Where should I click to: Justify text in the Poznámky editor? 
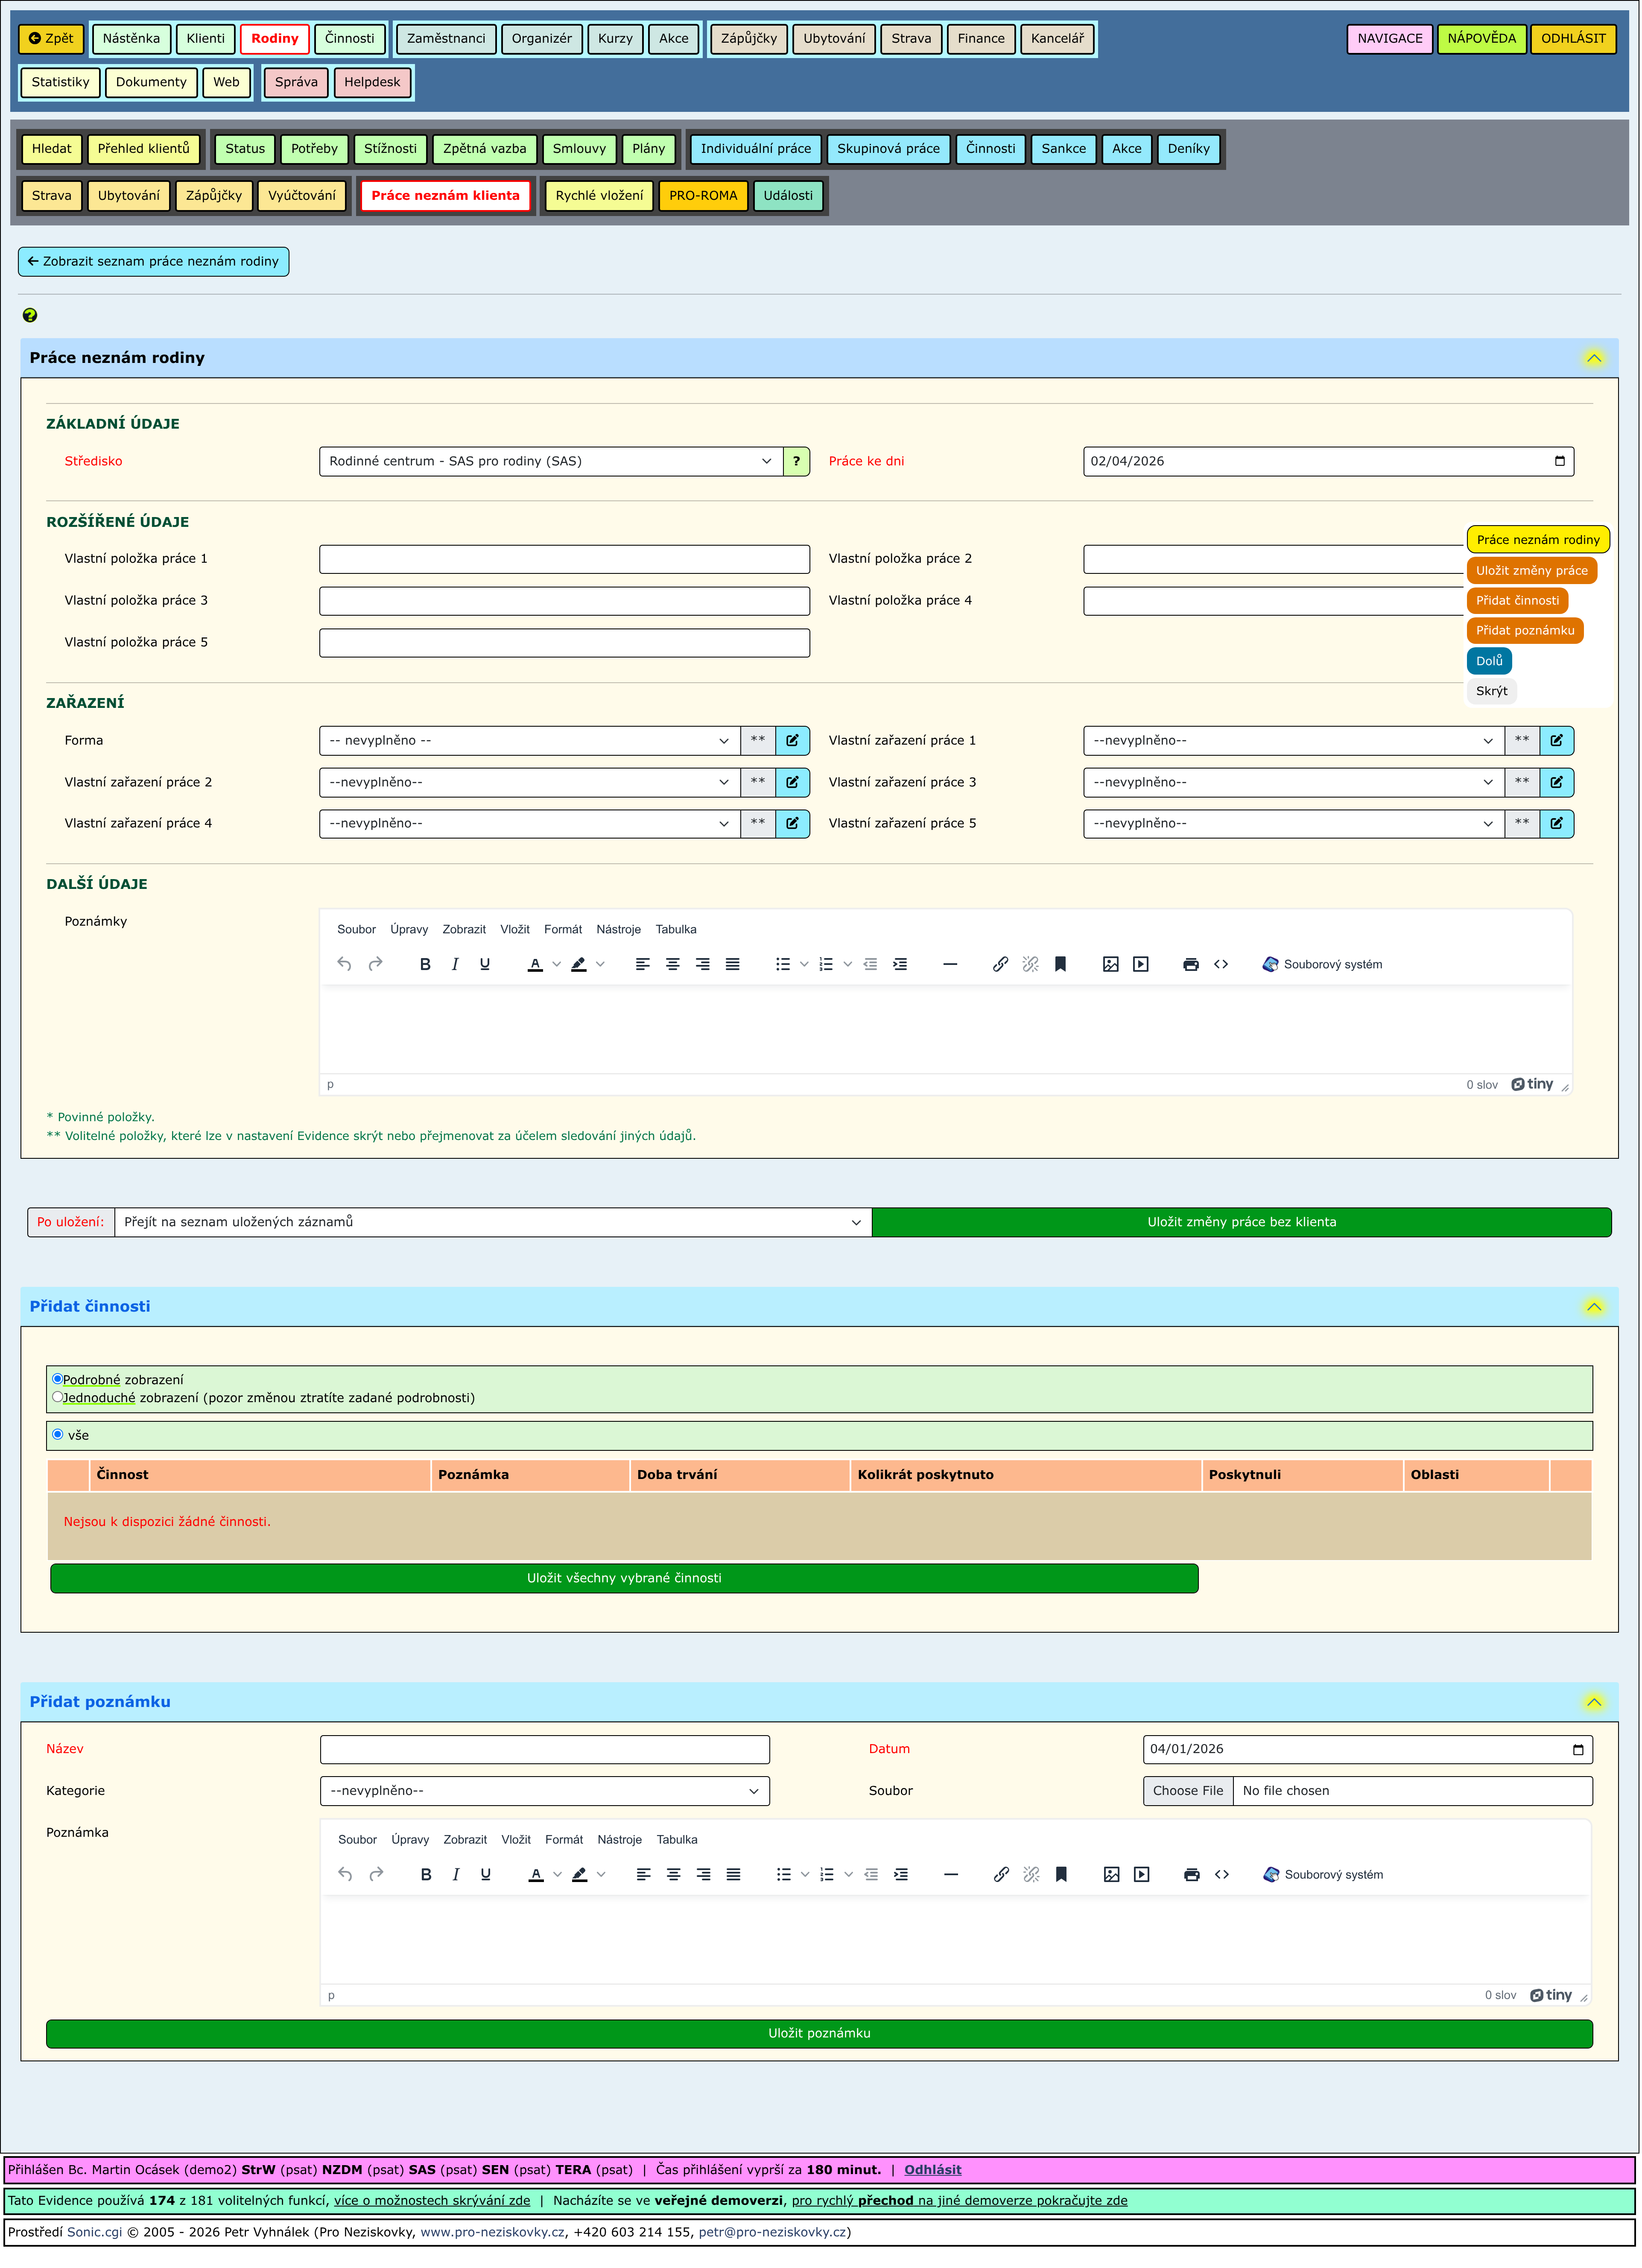pyautogui.click(x=733, y=965)
